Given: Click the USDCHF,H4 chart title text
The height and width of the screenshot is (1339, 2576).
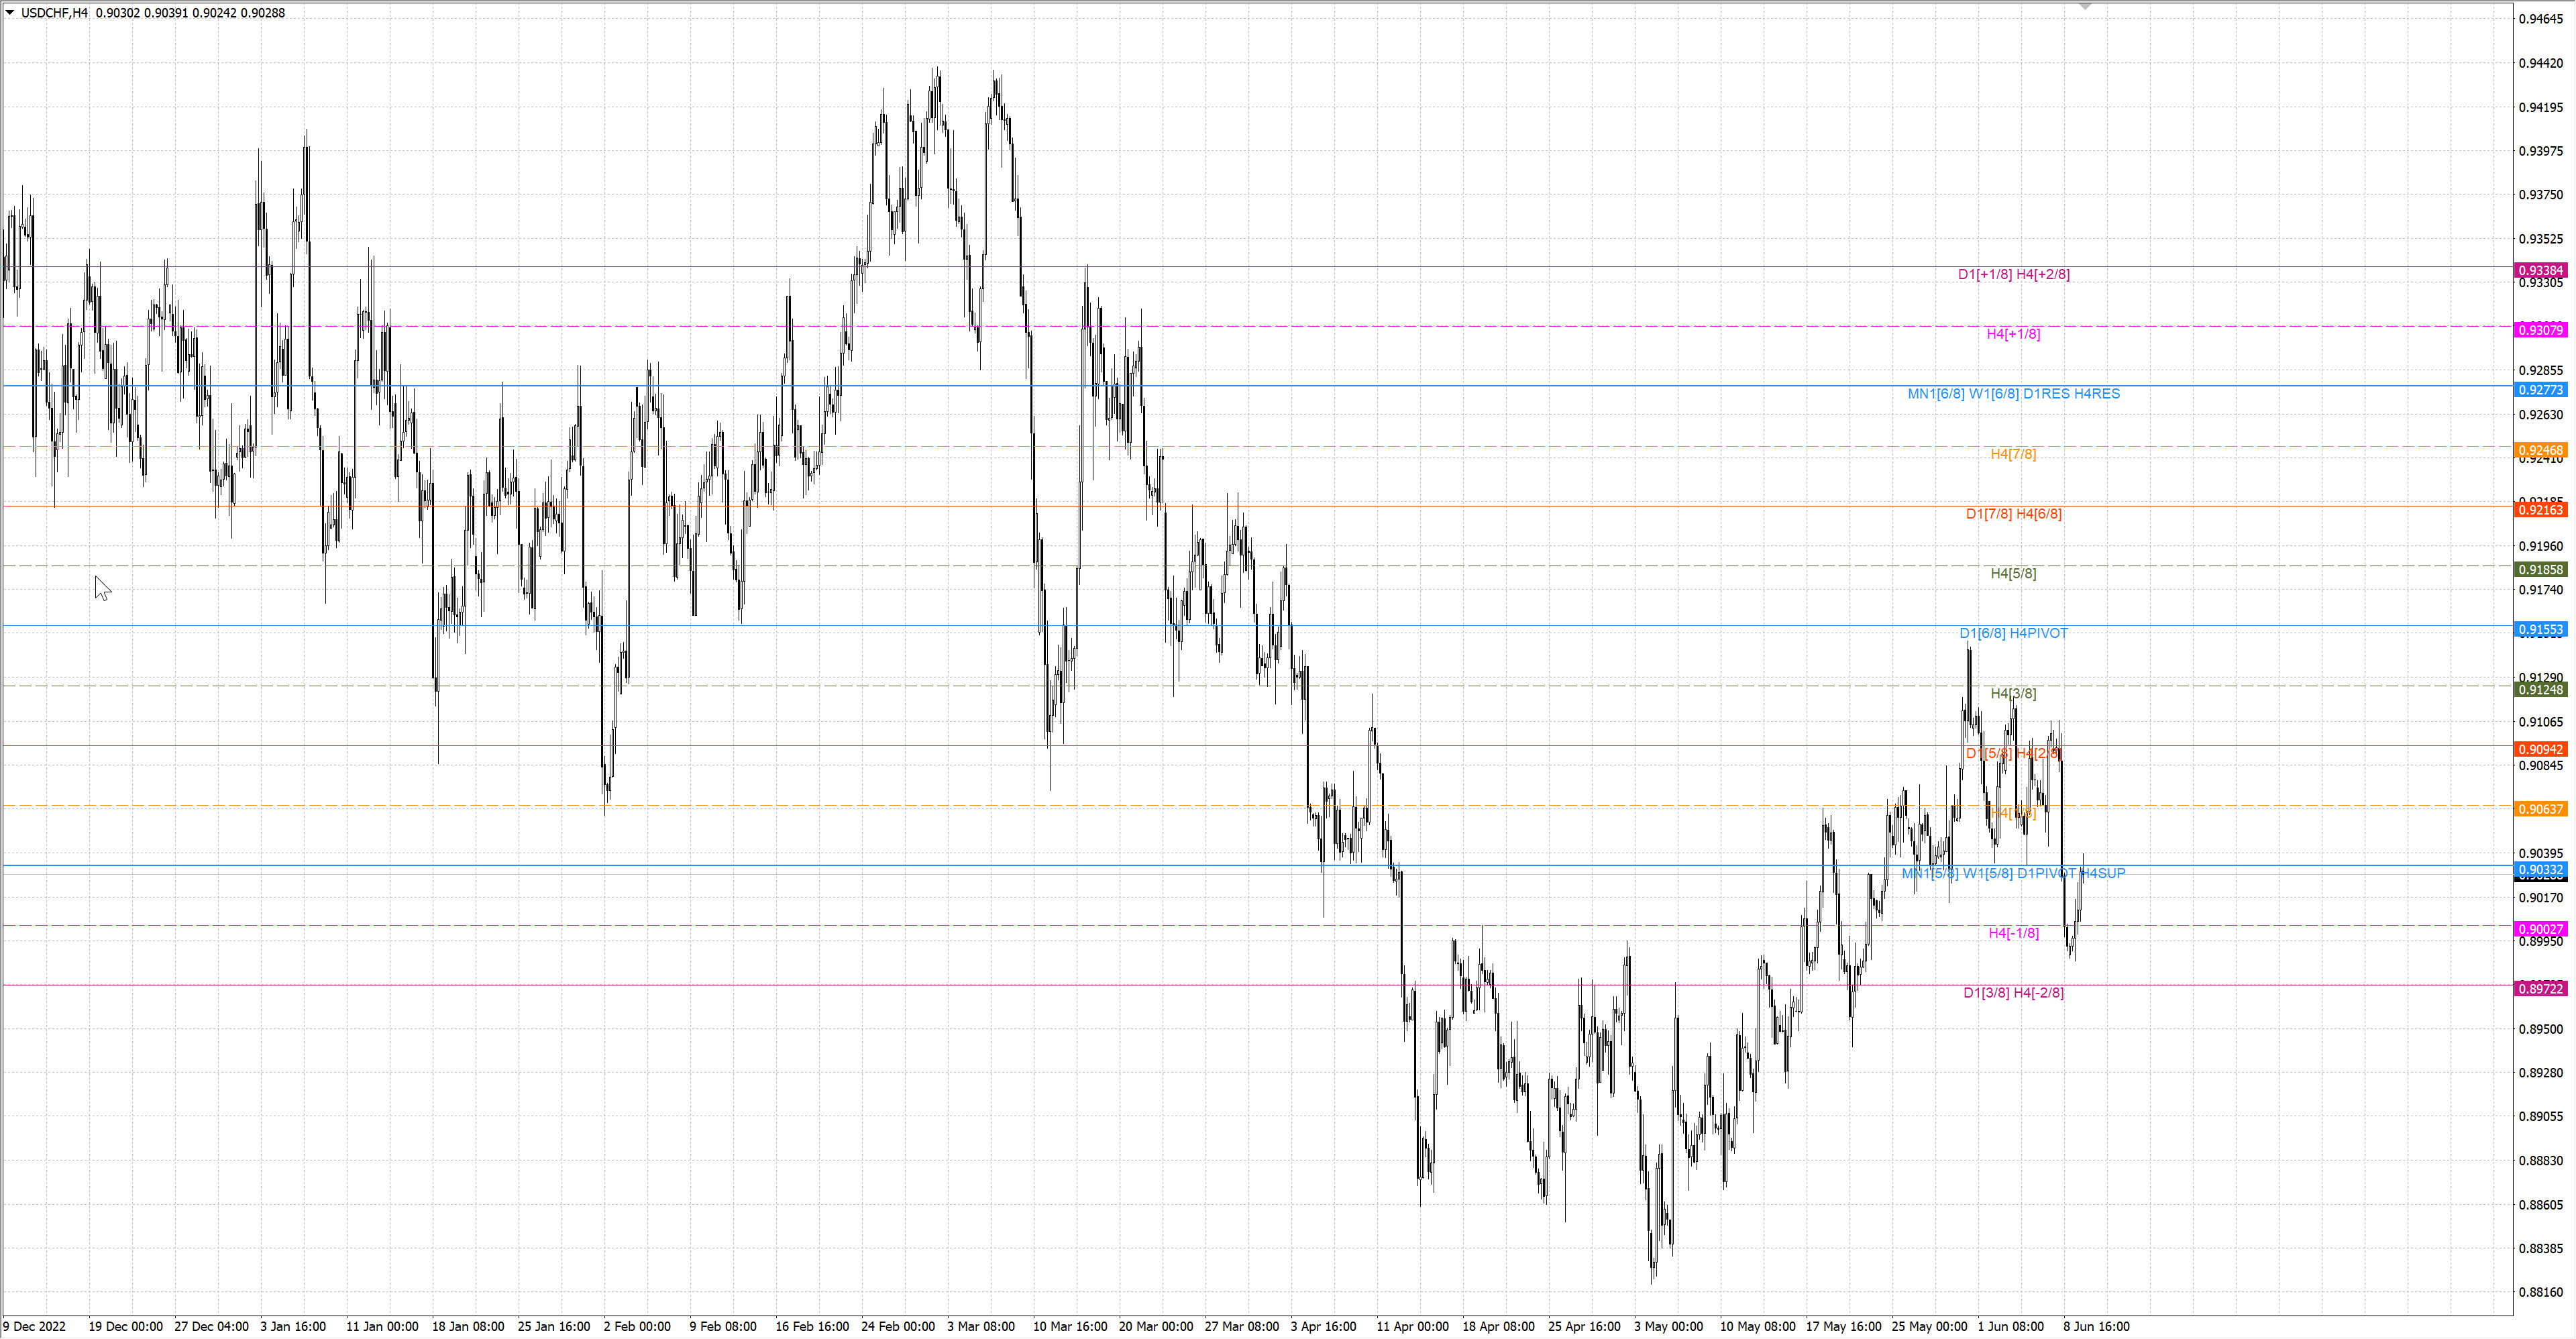Looking at the screenshot, I should [54, 13].
